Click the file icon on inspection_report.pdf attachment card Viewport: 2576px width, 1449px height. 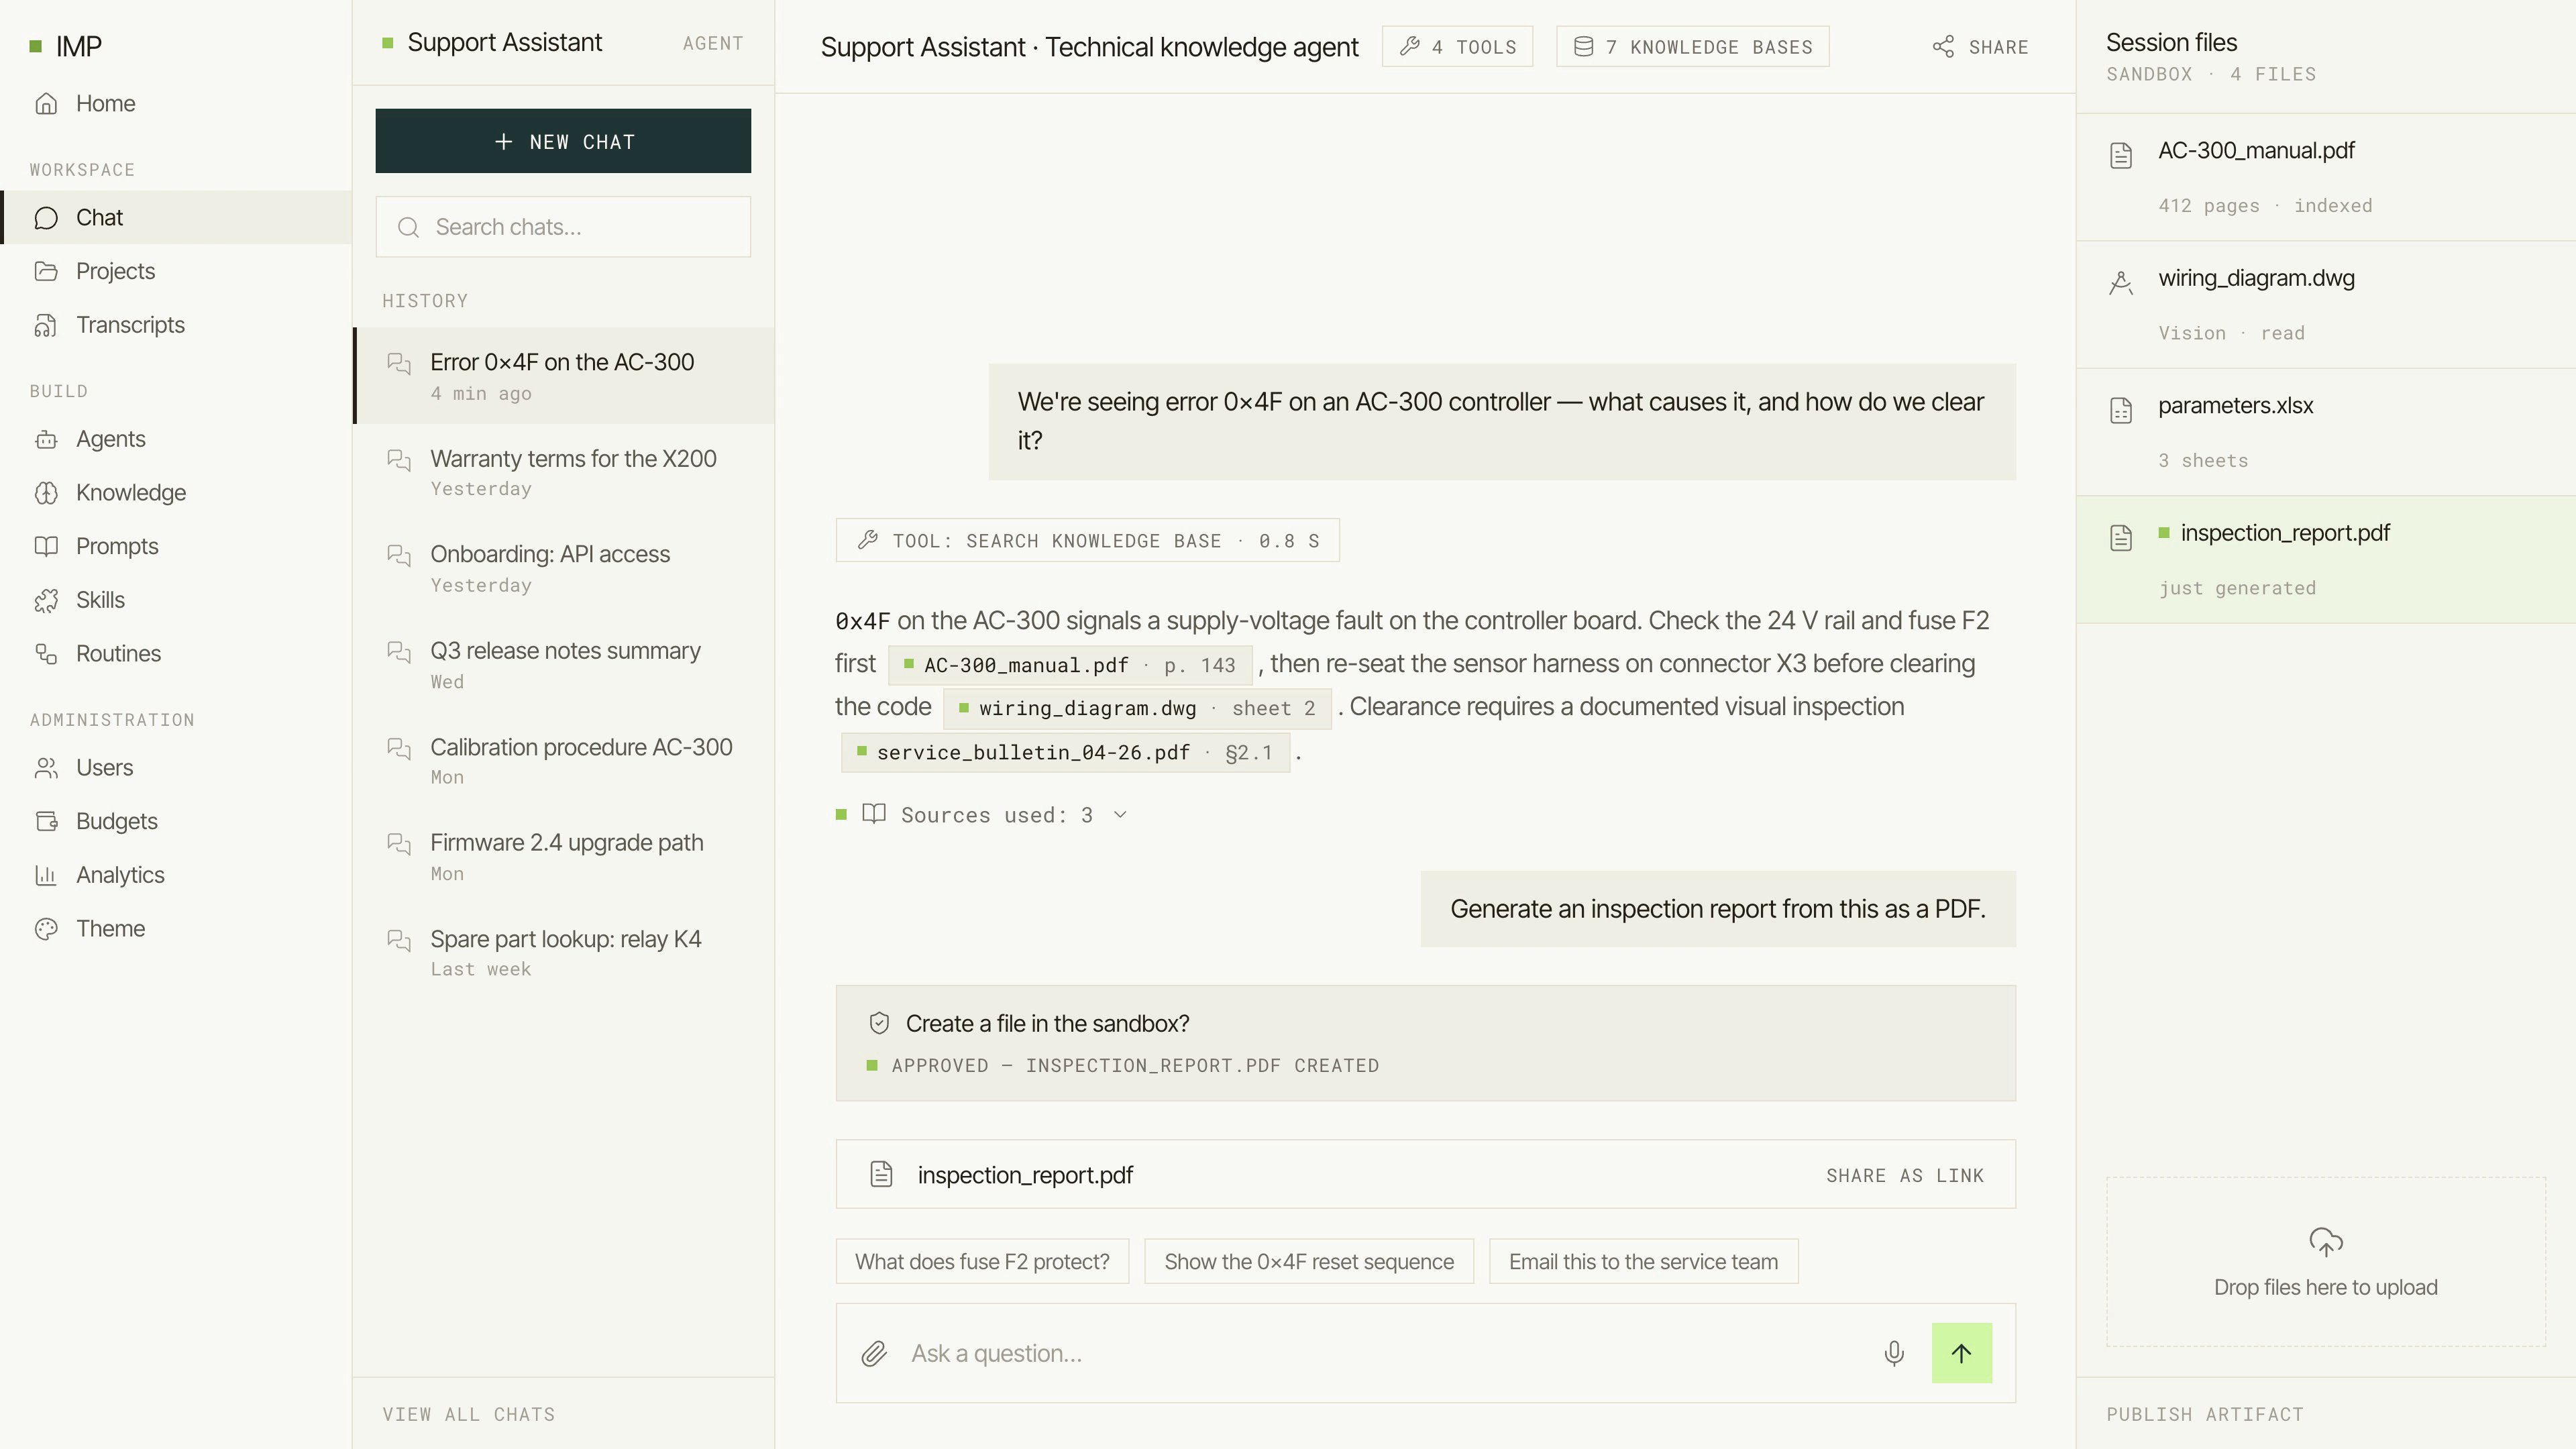(881, 1174)
